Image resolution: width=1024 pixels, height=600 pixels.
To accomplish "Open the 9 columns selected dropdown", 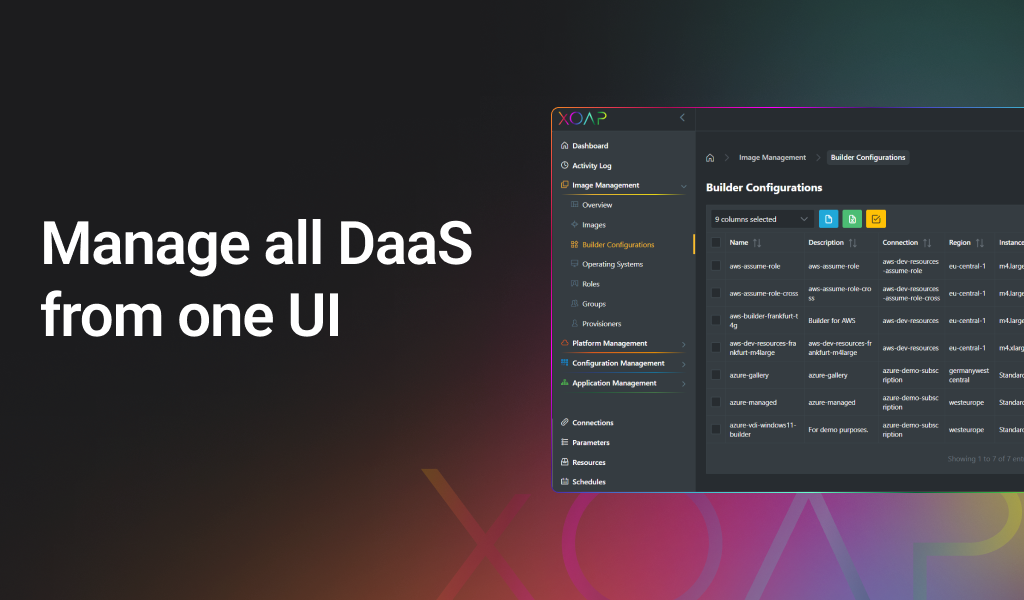I will click(x=761, y=219).
